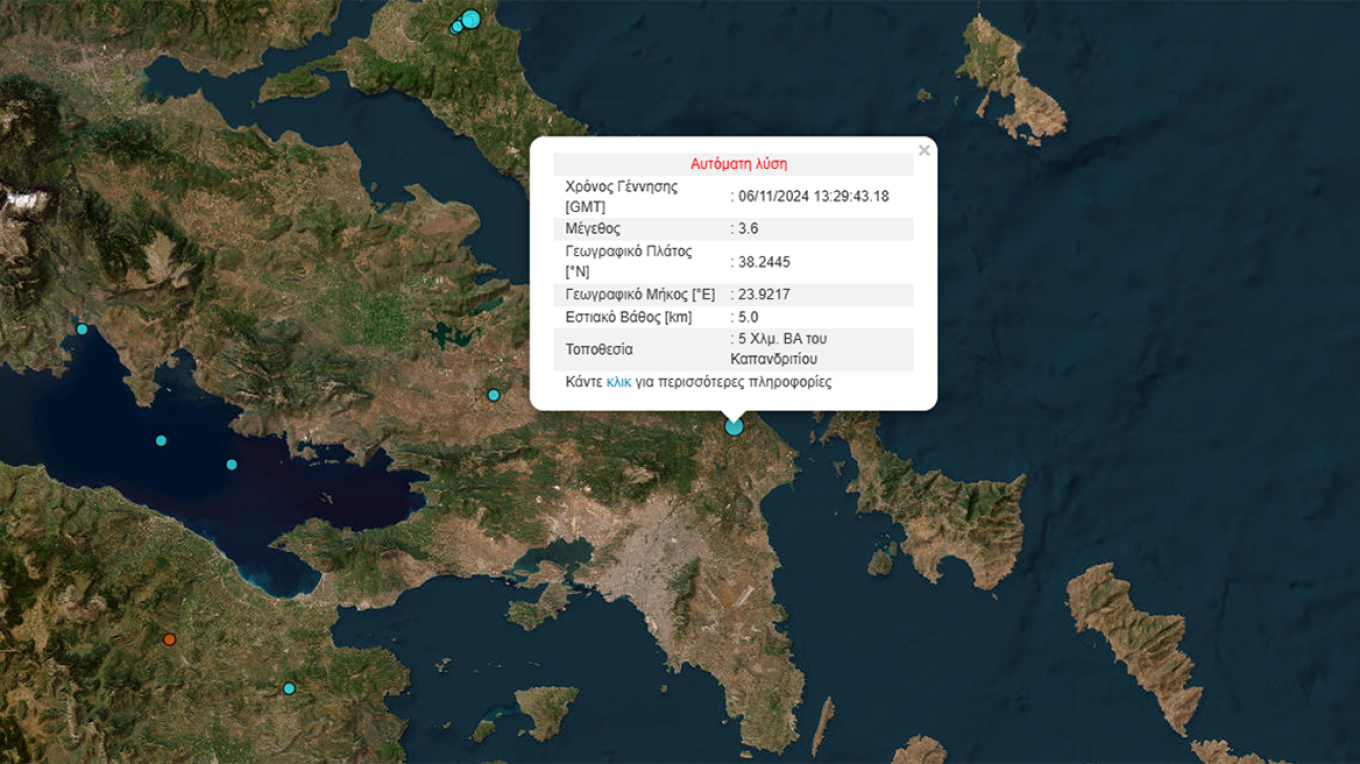Dismiss the earthquake info popup
The image size is (1360, 764).
923,150
